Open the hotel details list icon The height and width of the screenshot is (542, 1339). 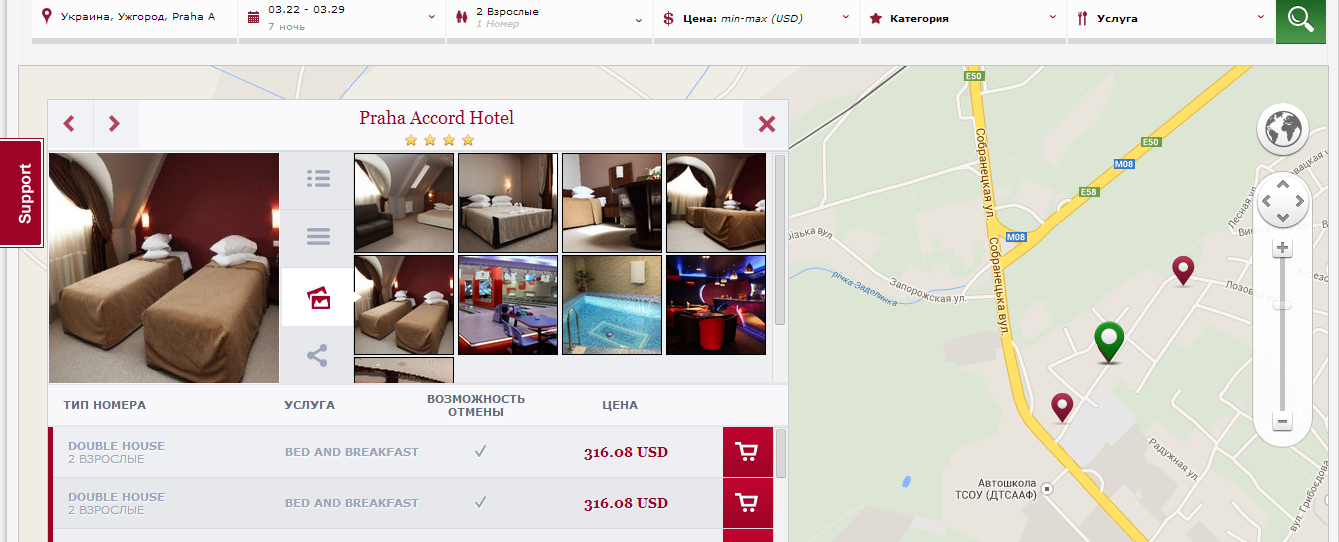coord(318,179)
